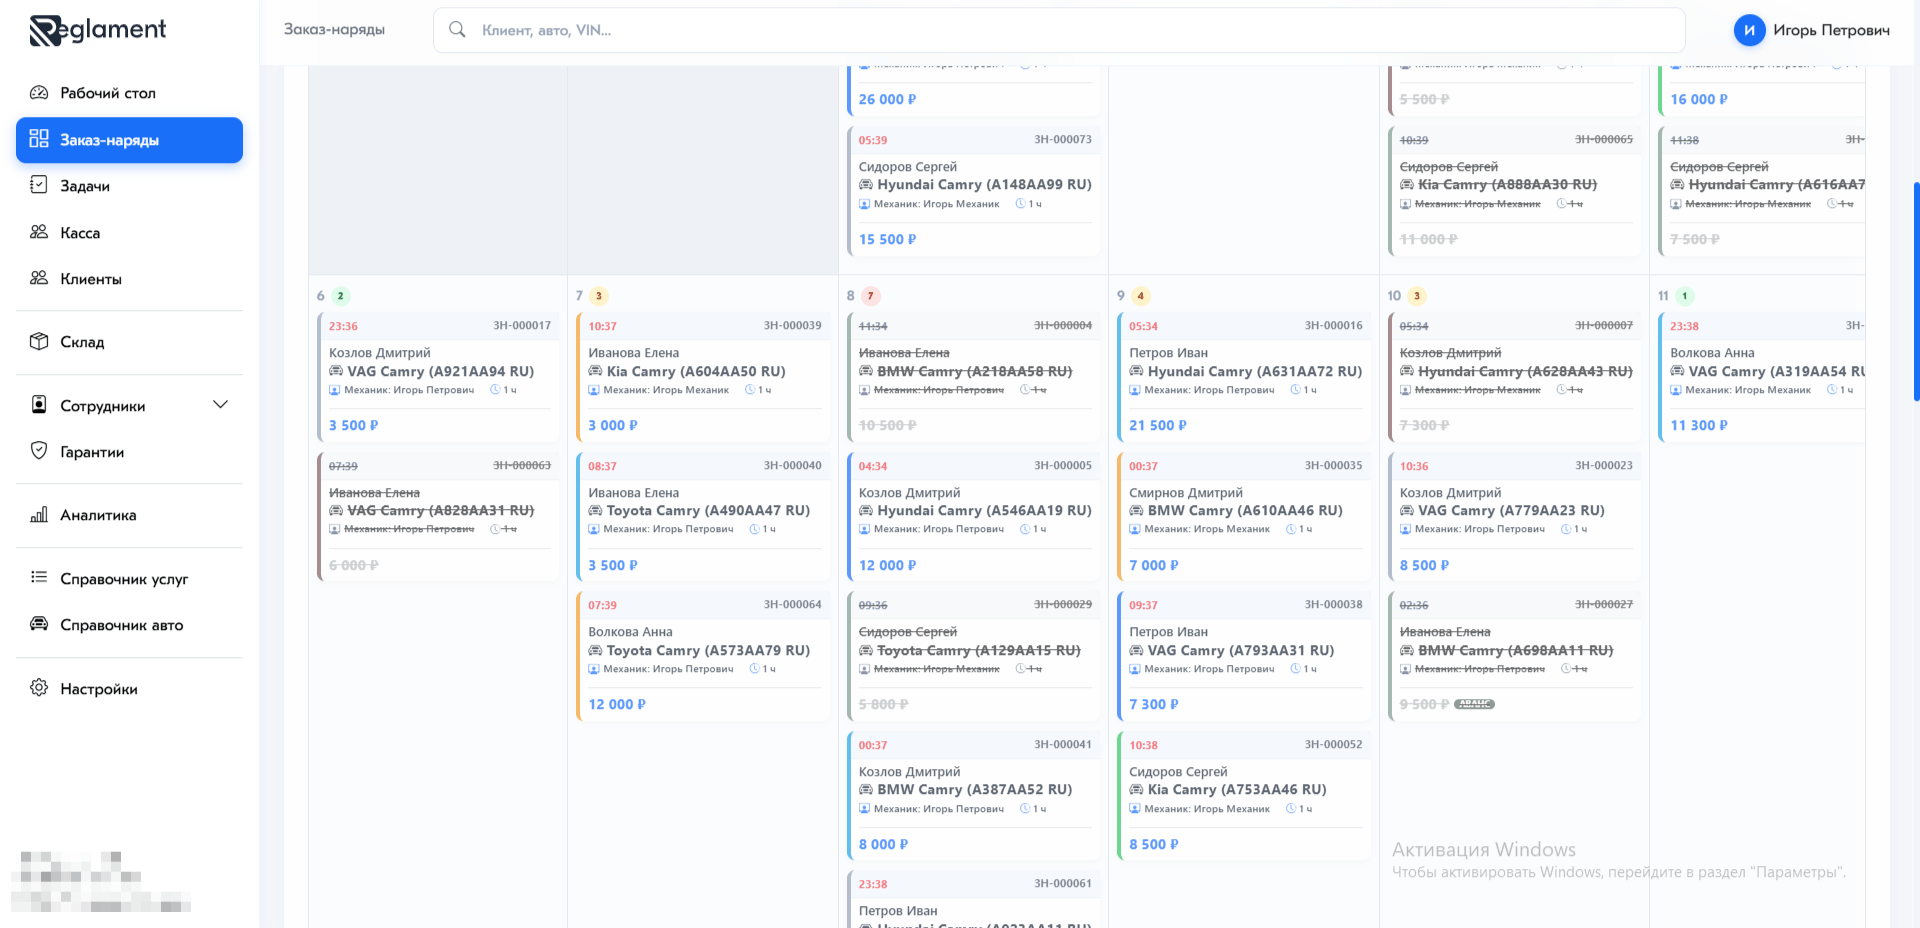This screenshot has height=928, width=1920.
Task: Click Волкова Анна in order ЗН-000064
Action: (x=630, y=632)
